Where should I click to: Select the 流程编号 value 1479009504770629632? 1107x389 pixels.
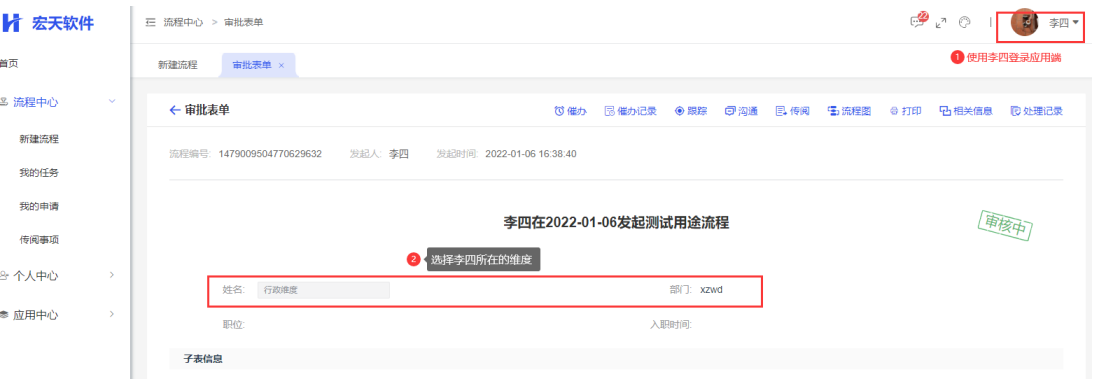point(270,153)
